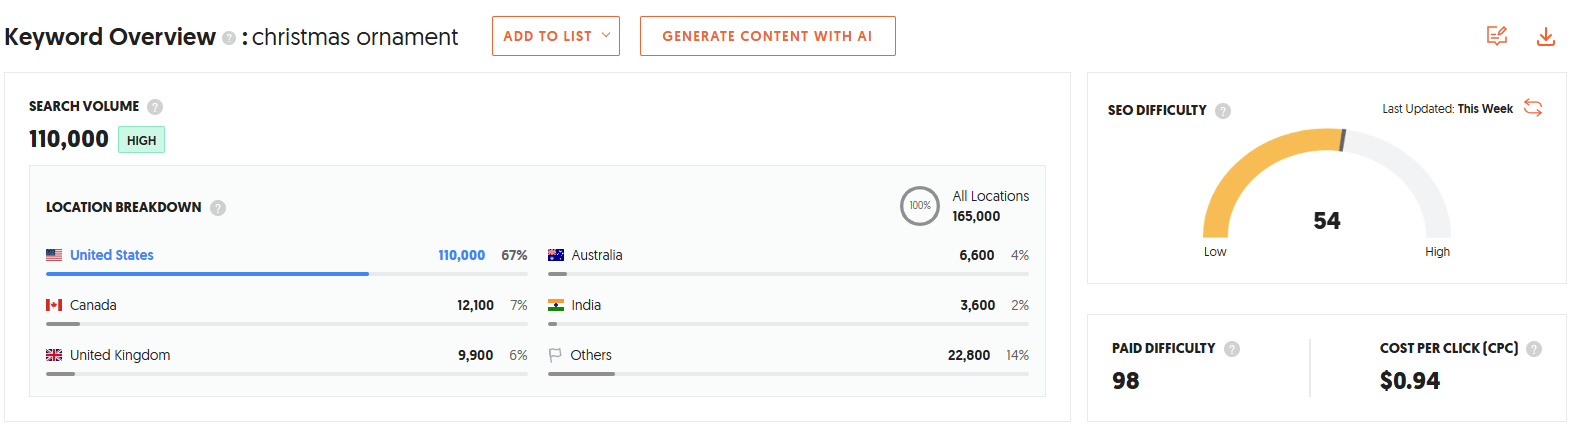Open the United States location link
Image resolution: width=1580 pixels, height=429 pixels.
[x=111, y=255]
